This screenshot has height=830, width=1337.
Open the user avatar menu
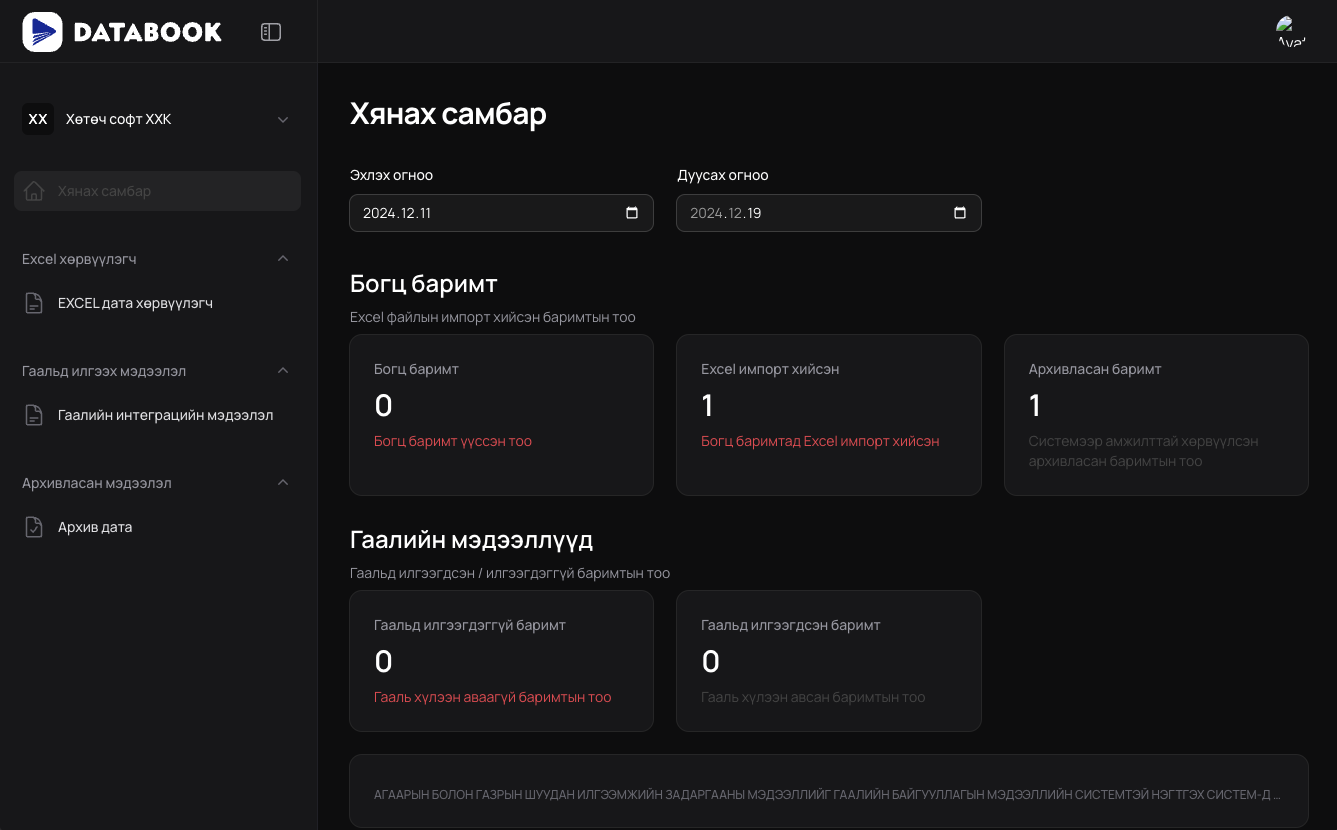[1290, 32]
